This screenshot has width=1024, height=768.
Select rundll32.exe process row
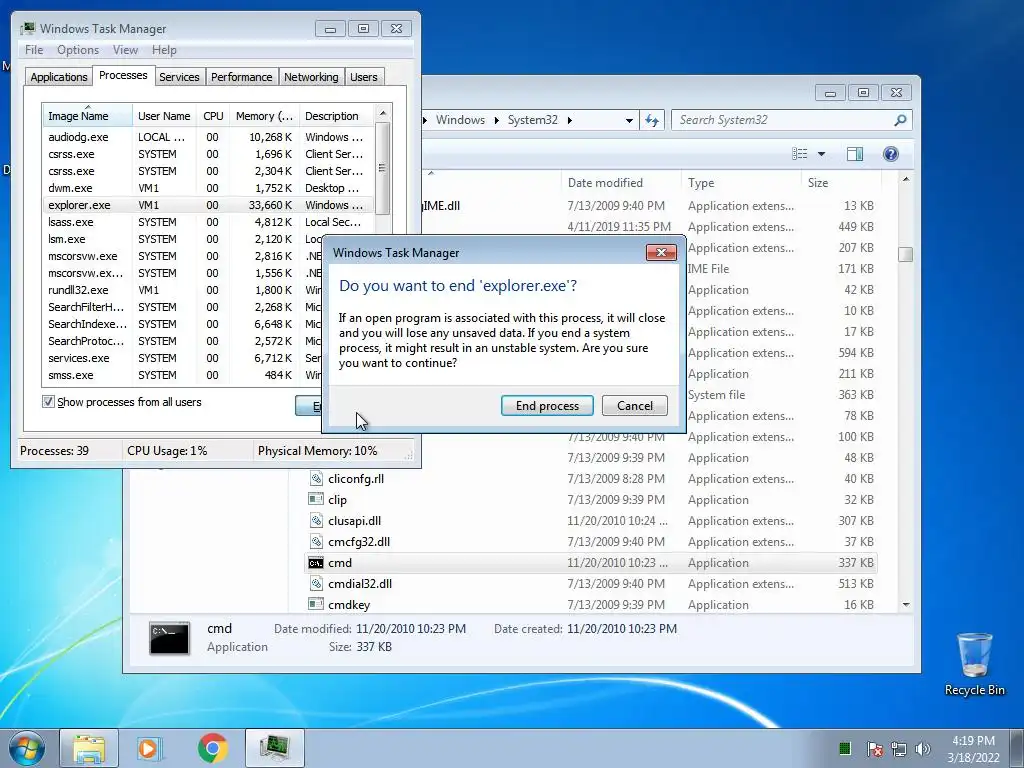[x=183, y=290]
